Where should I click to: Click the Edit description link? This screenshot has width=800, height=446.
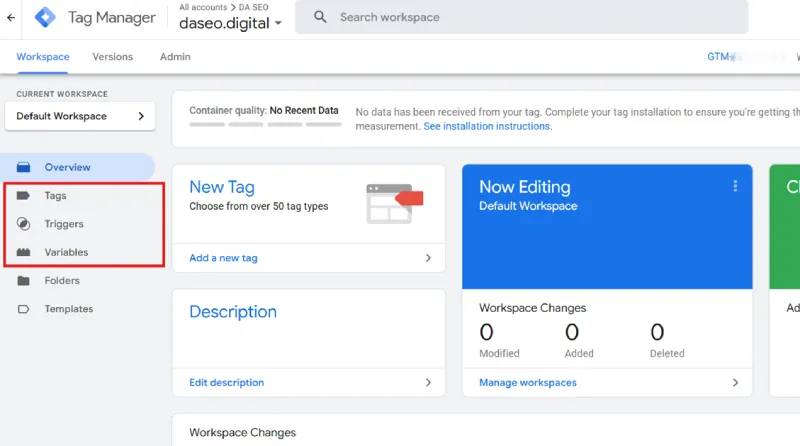coord(227,383)
